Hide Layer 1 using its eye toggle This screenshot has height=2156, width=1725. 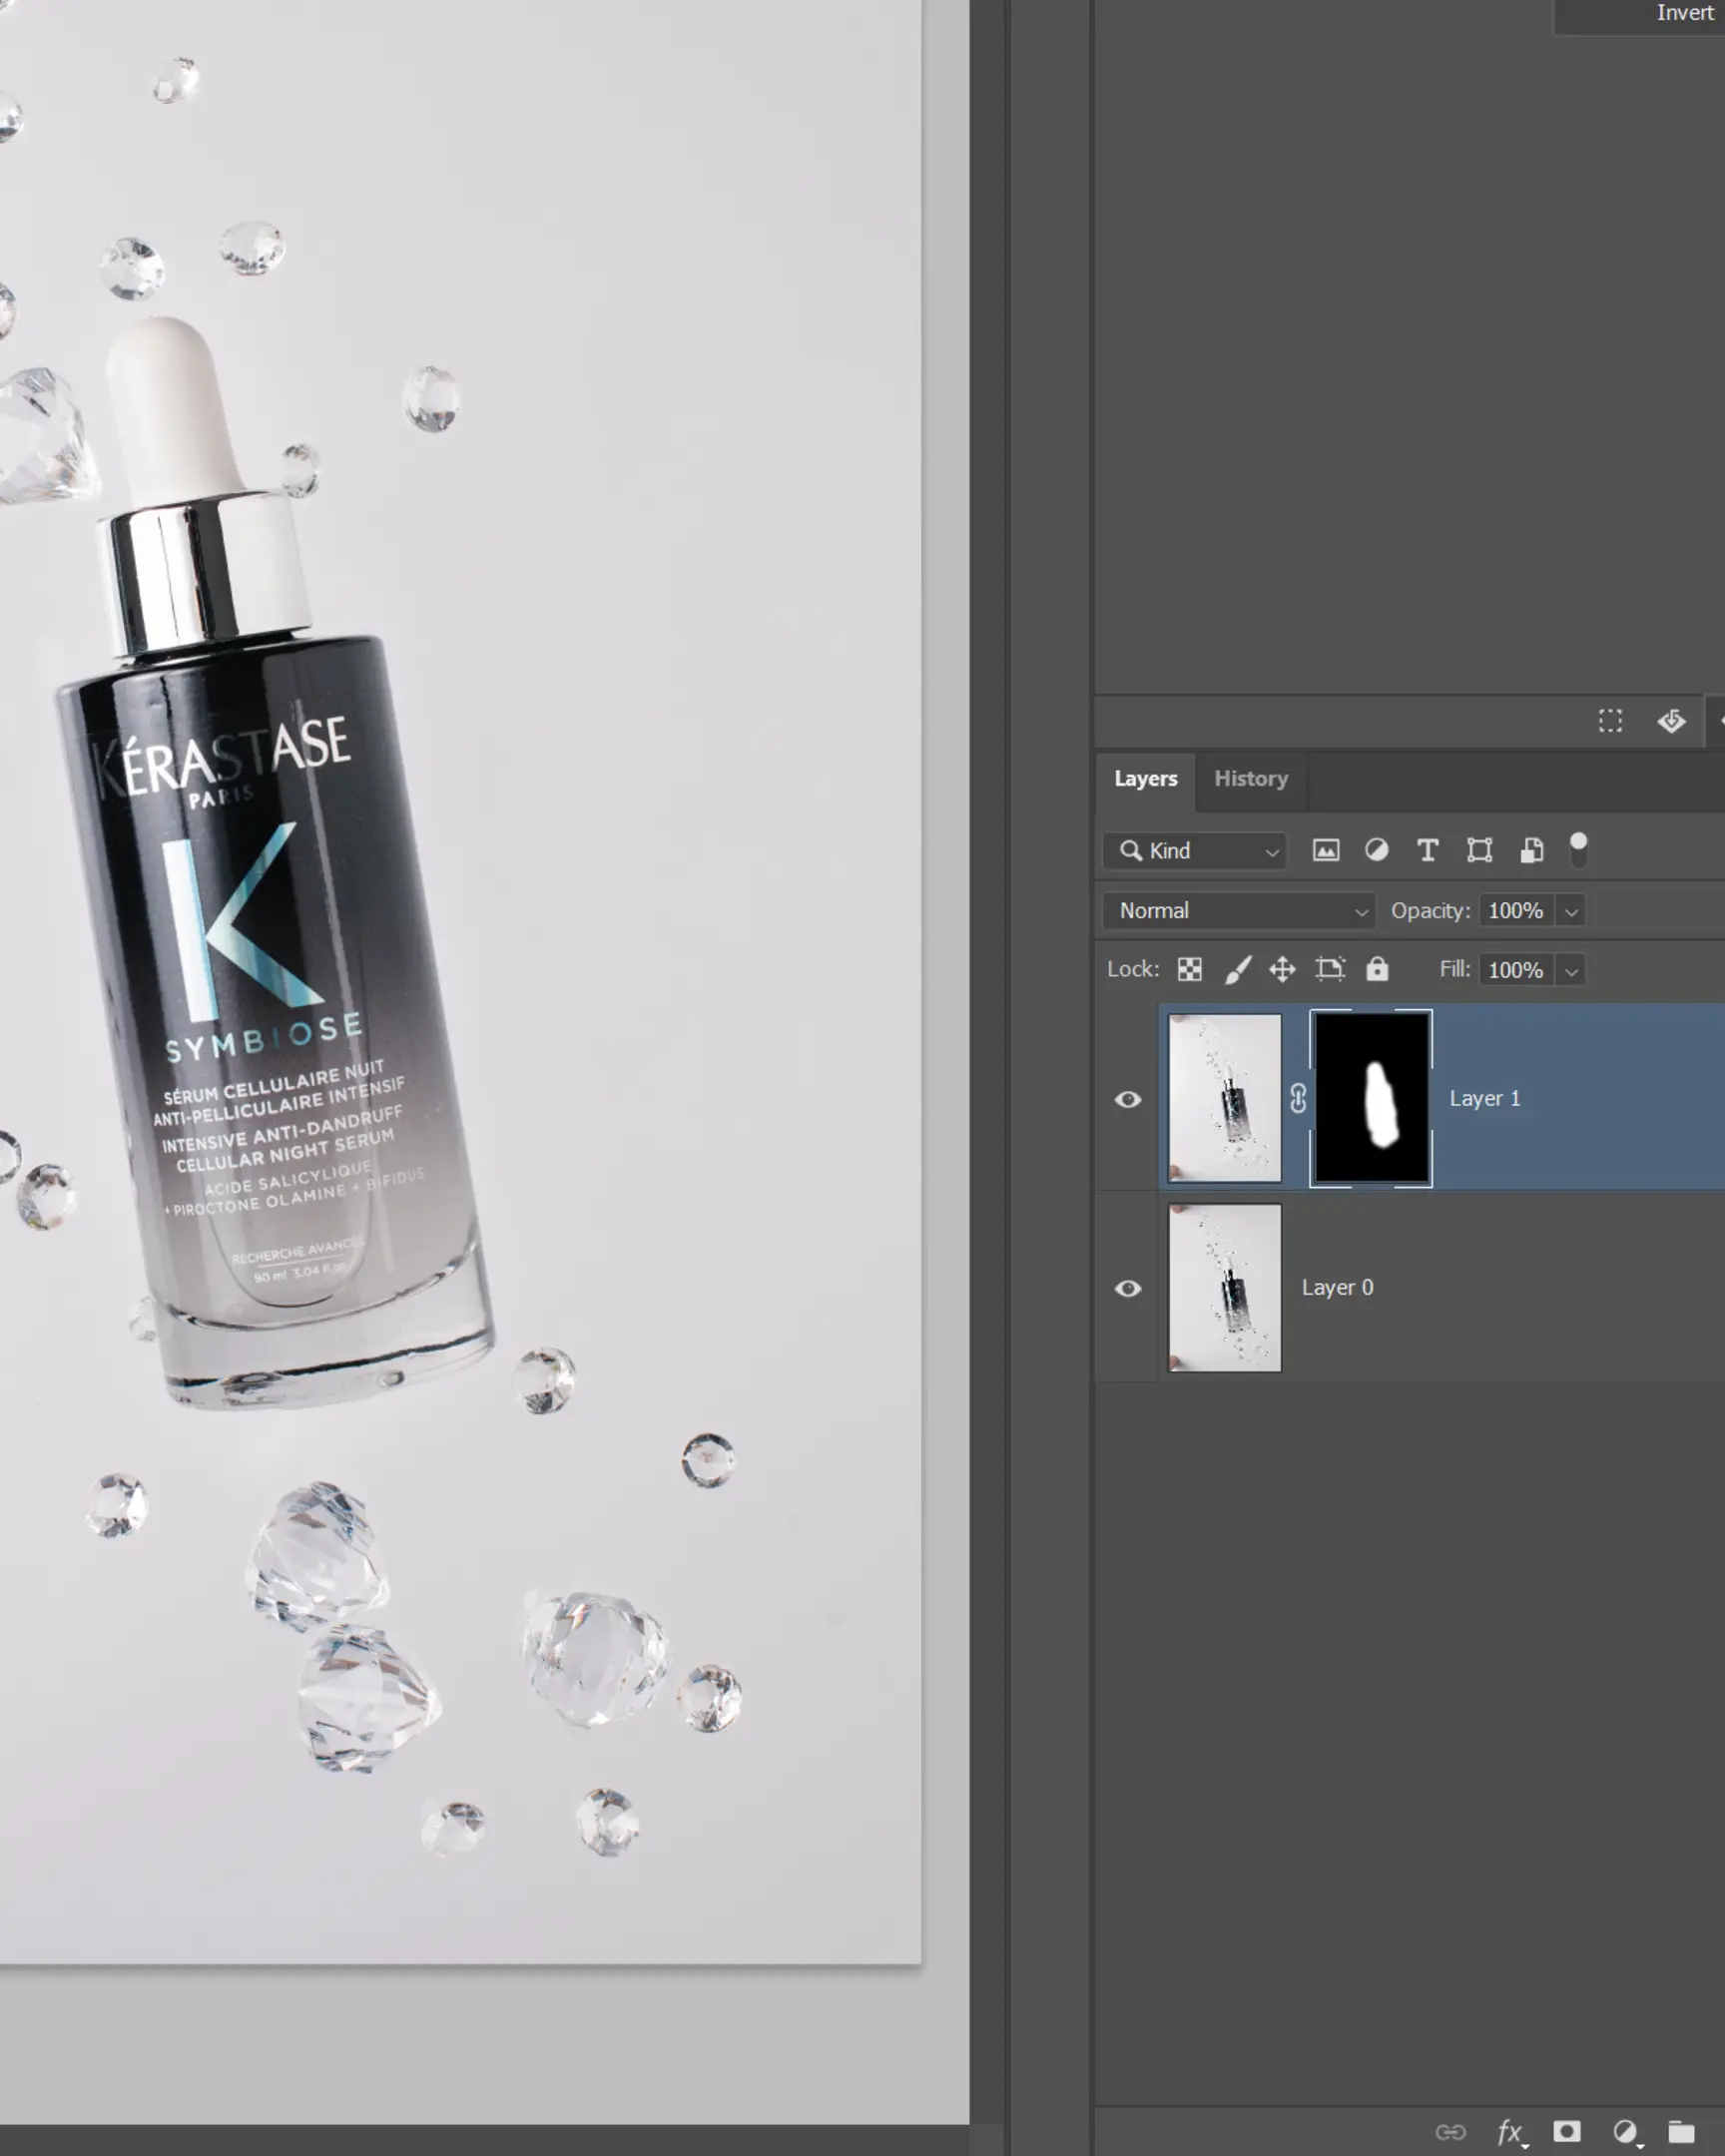tap(1129, 1098)
